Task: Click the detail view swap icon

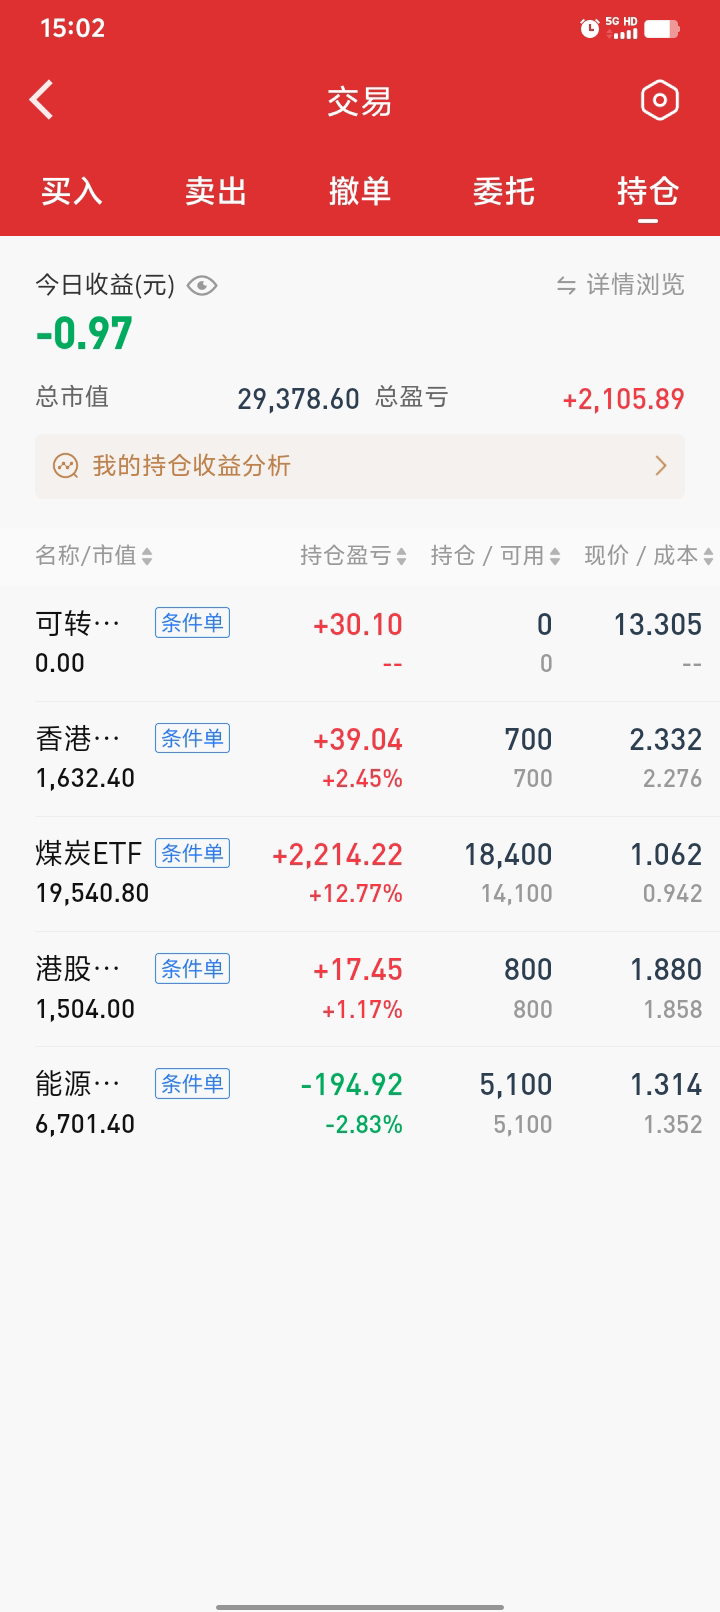Action: [566, 286]
